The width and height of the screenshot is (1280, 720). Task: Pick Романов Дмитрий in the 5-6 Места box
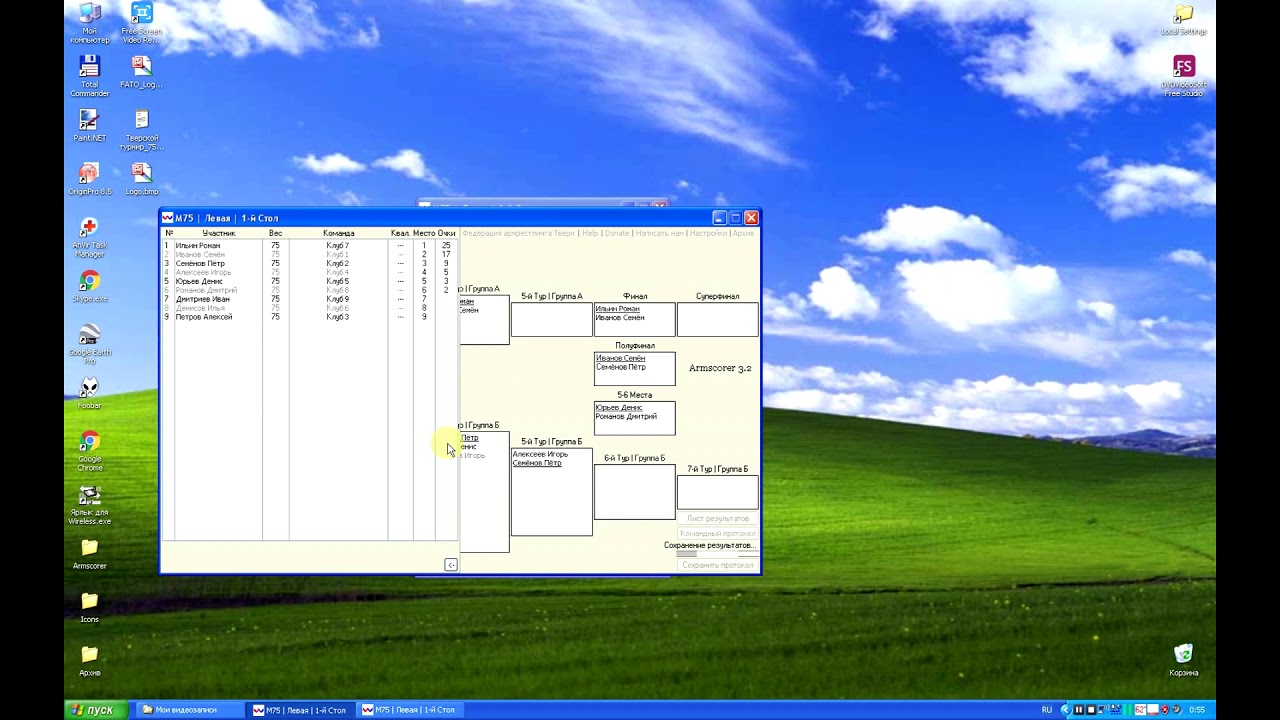[x=626, y=416]
